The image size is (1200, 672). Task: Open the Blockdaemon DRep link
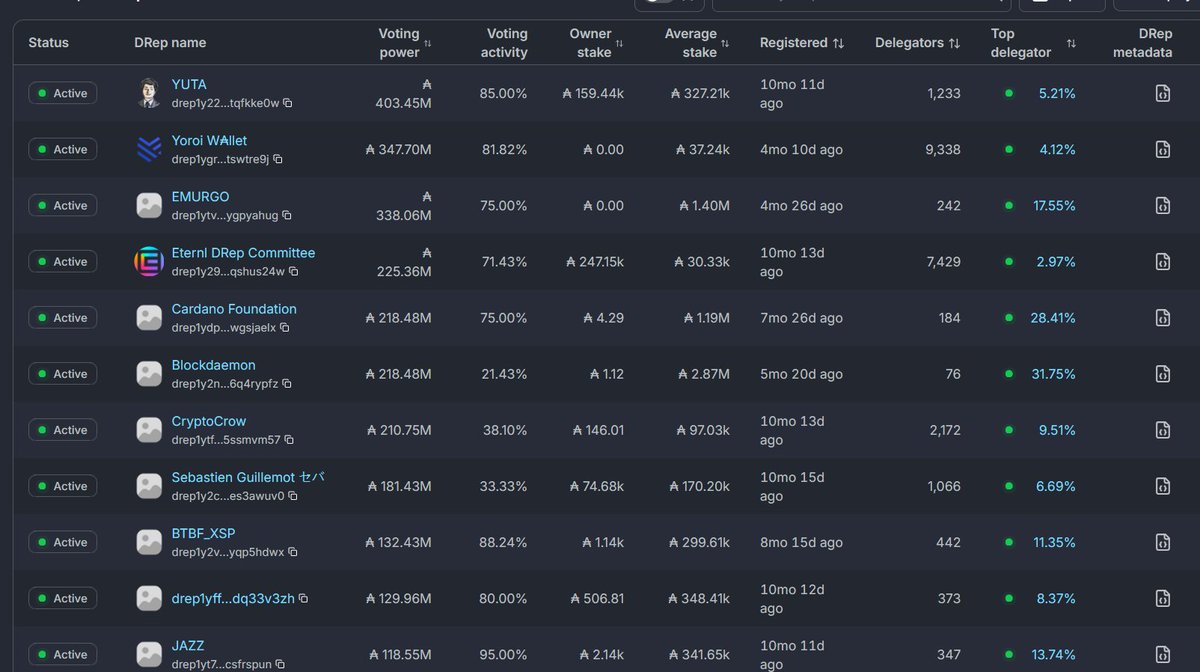213,365
